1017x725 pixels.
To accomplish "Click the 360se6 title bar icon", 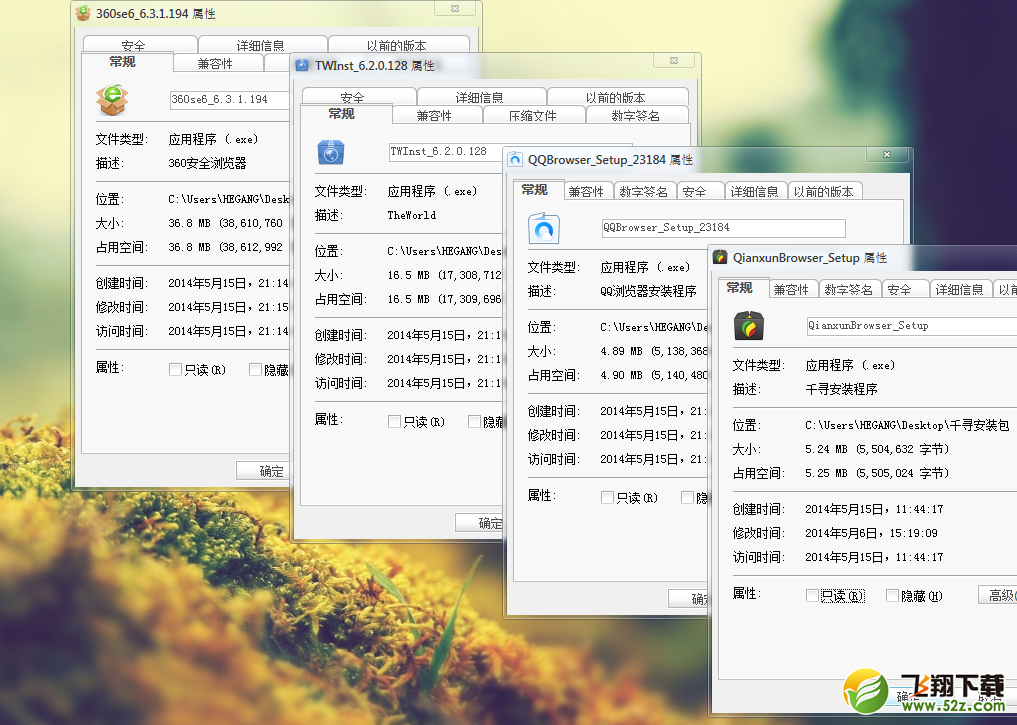I will [x=83, y=13].
